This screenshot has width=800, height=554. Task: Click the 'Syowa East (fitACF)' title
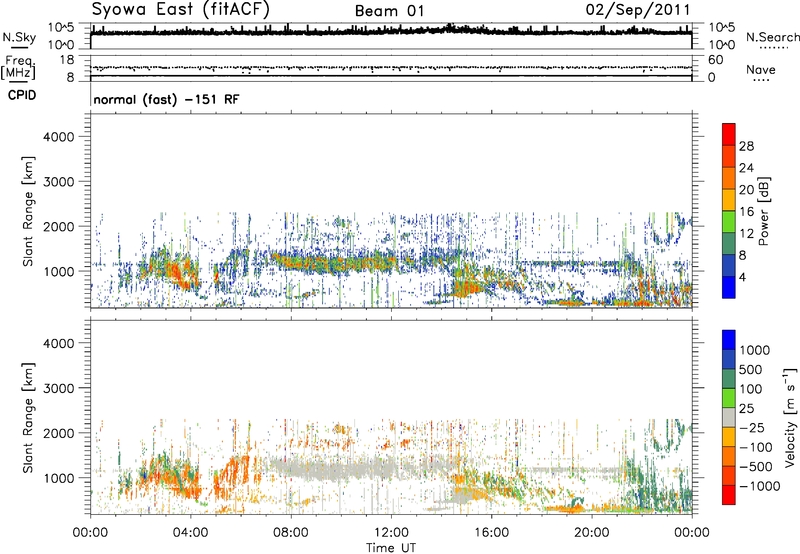click(x=181, y=10)
